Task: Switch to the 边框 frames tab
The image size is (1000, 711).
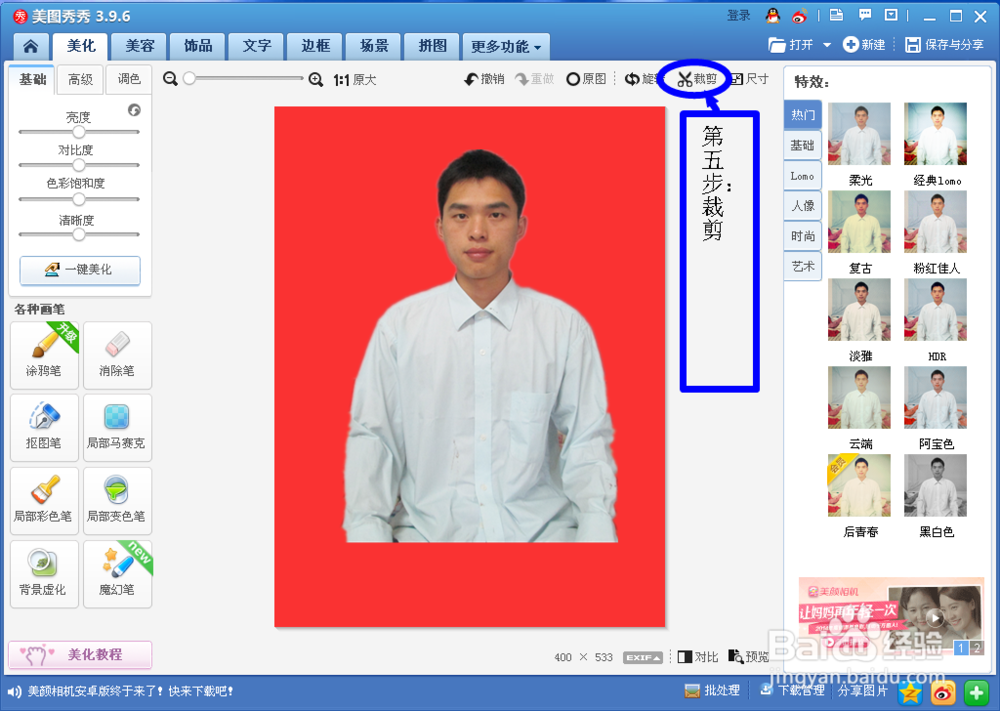Action: [314, 46]
